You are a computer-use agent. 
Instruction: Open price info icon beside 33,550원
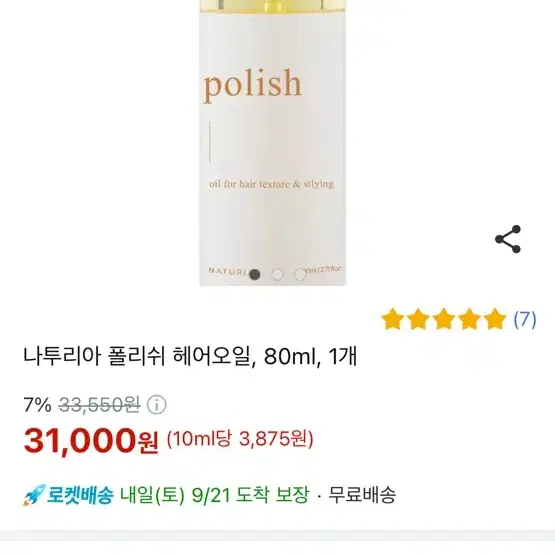(x=156, y=405)
